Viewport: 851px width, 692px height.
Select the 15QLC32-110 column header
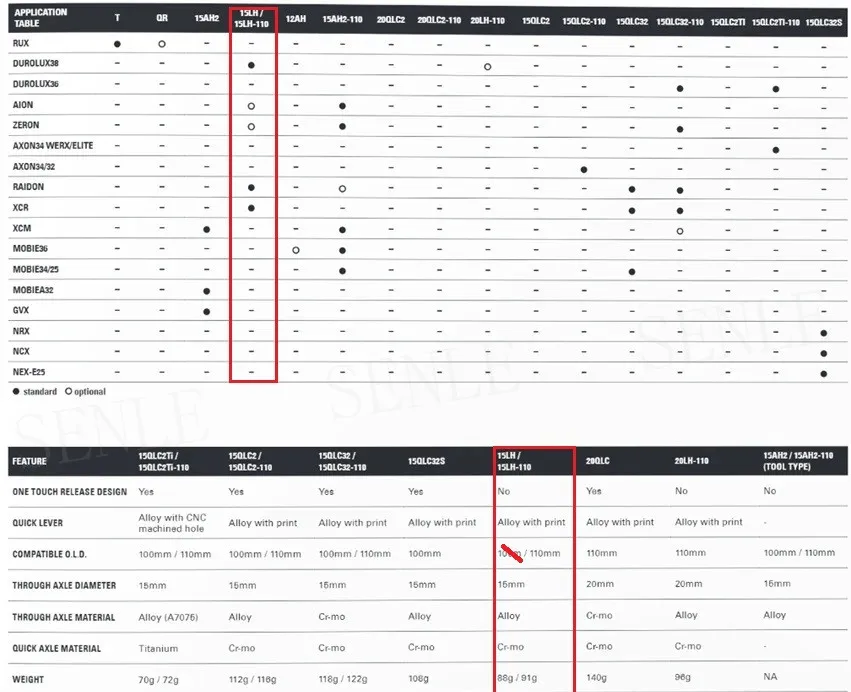coord(679,22)
